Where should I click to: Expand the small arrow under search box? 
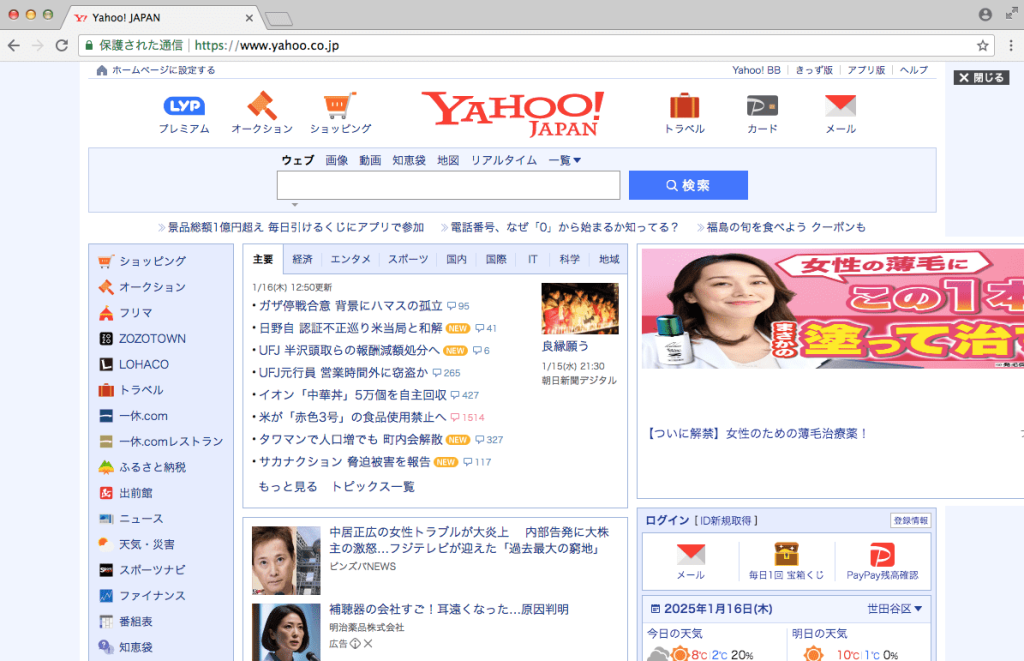tap(295, 205)
